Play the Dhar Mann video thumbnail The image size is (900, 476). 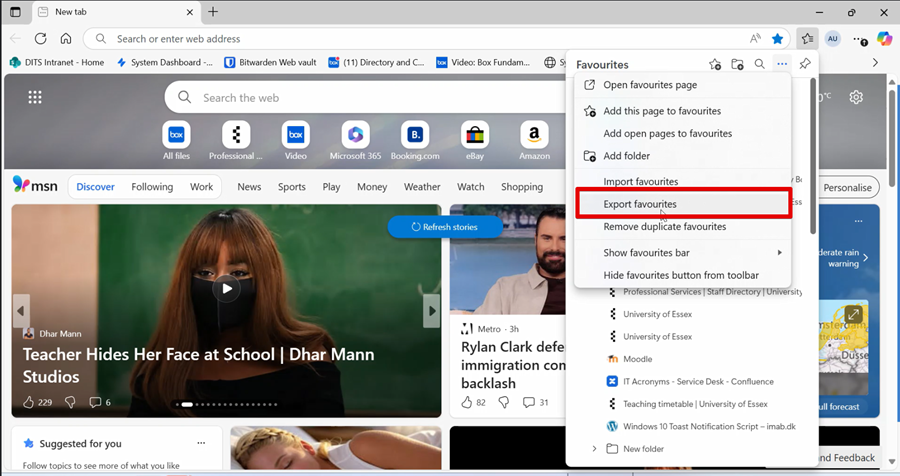[x=227, y=289]
